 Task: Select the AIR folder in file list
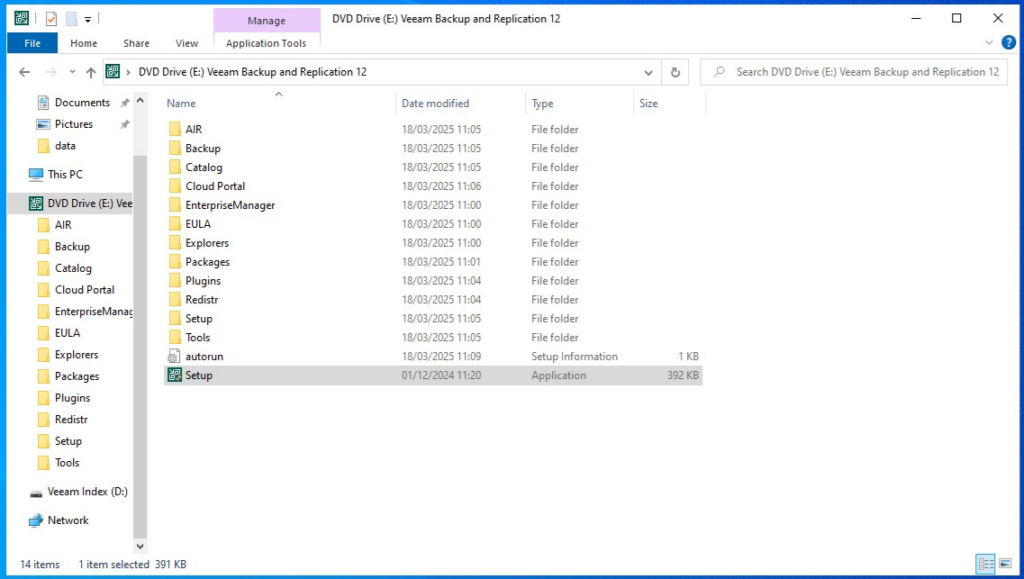pos(193,129)
